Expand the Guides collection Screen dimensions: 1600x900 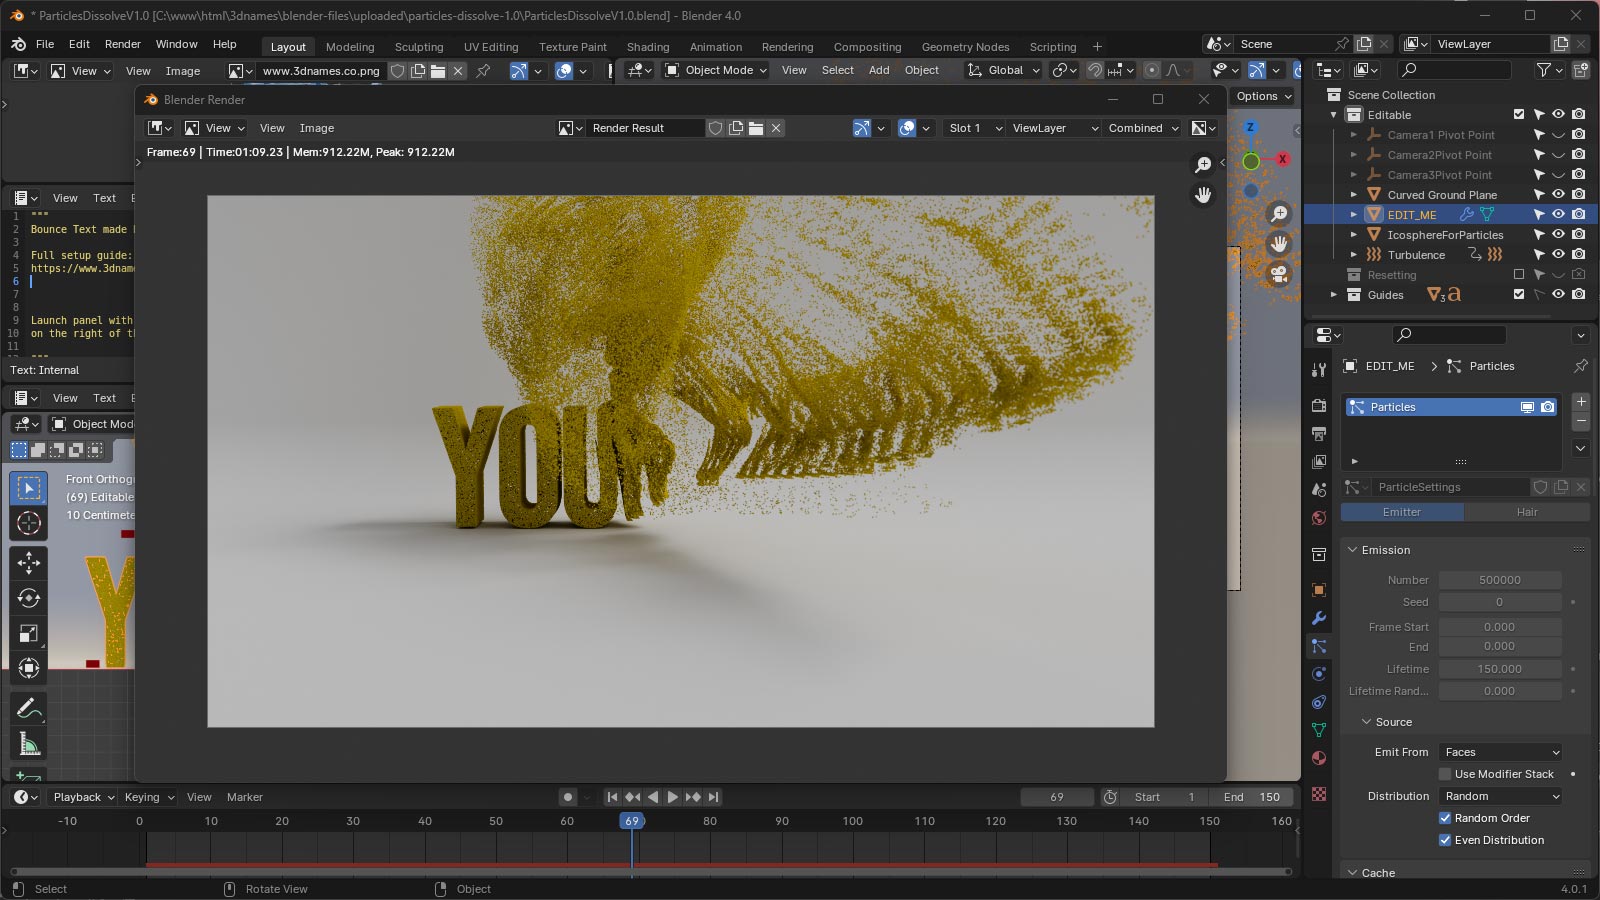pos(1334,295)
